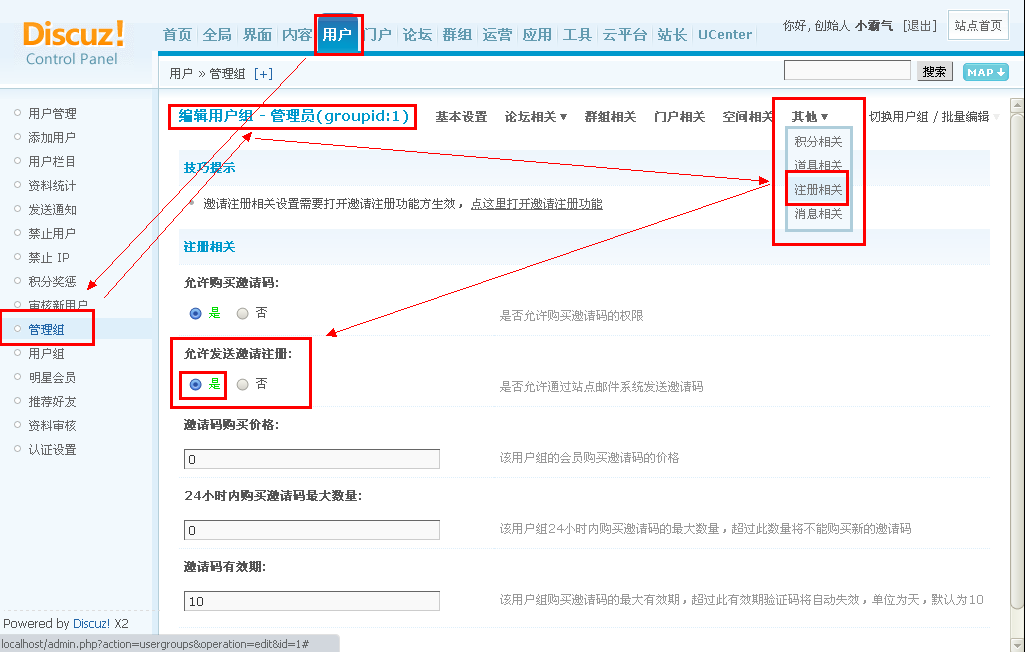Open the 全局 top menu
1025x652 pixels.
click(217, 35)
